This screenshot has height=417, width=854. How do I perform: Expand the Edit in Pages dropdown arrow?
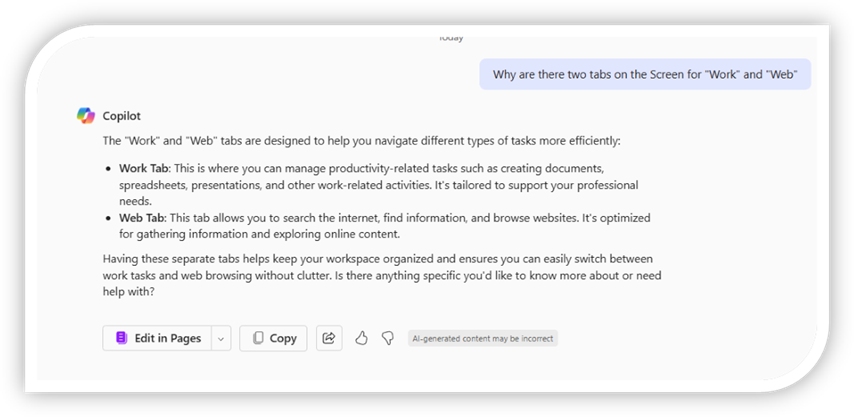(x=221, y=338)
